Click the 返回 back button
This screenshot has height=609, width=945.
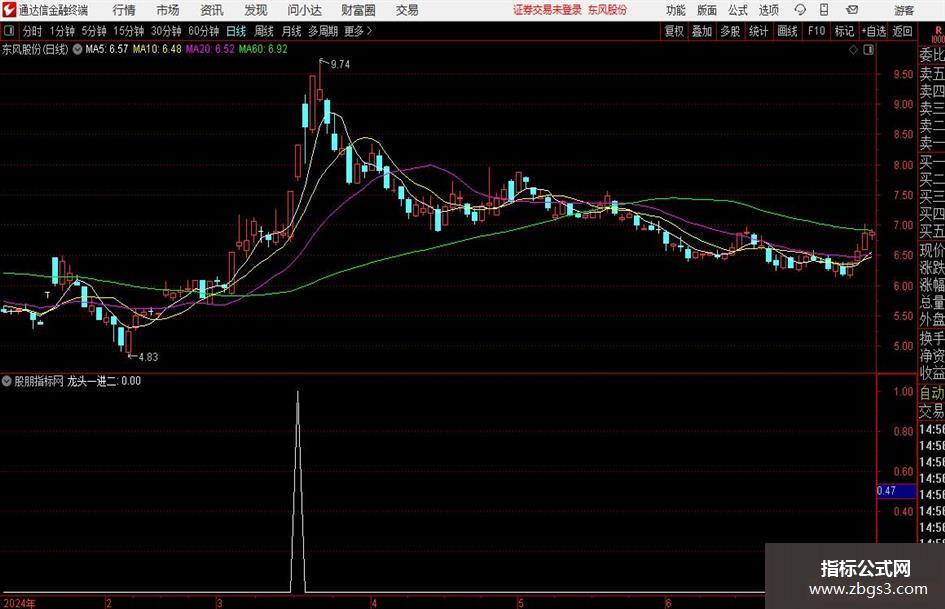point(902,31)
